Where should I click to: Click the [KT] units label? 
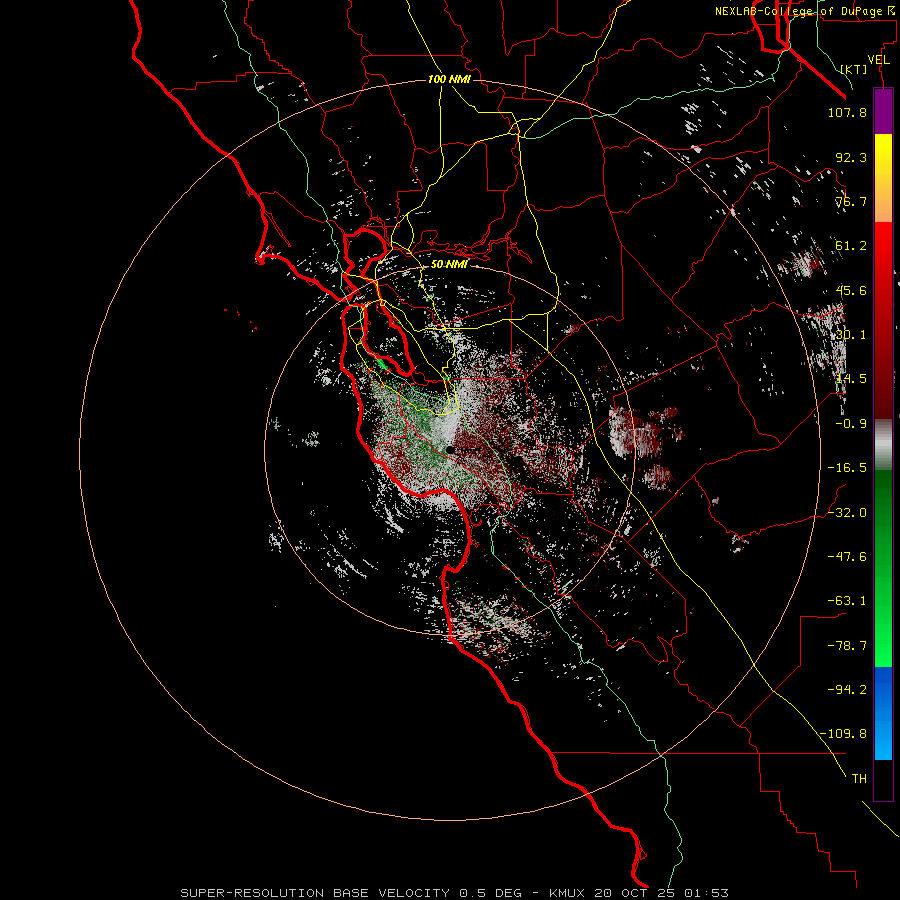(x=854, y=70)
